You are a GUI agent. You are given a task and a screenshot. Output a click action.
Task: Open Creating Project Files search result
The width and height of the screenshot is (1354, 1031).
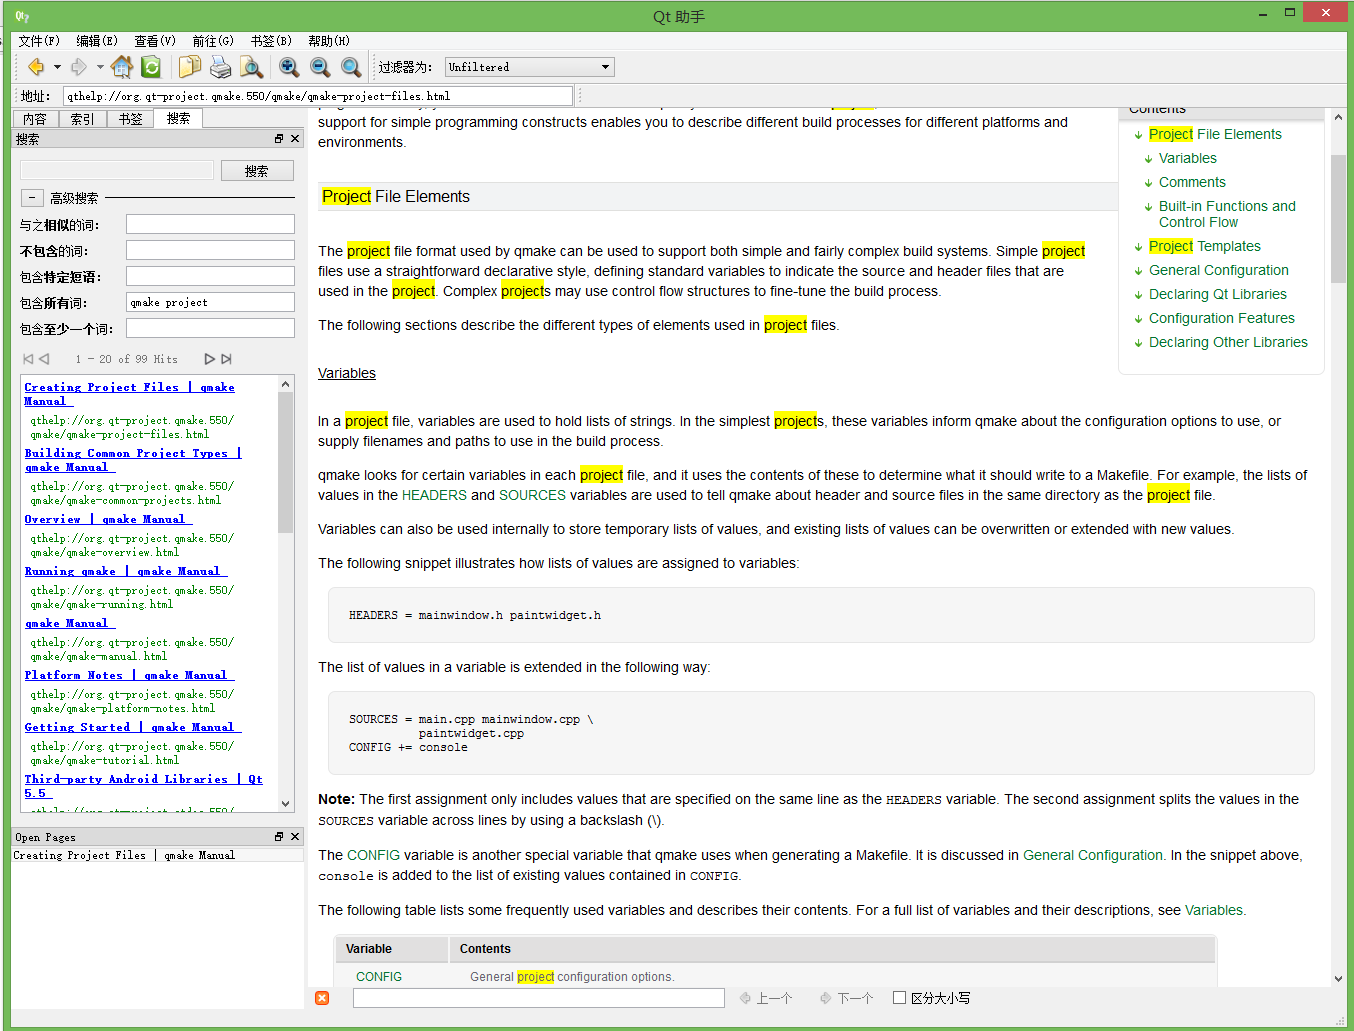tap(129, 394)
